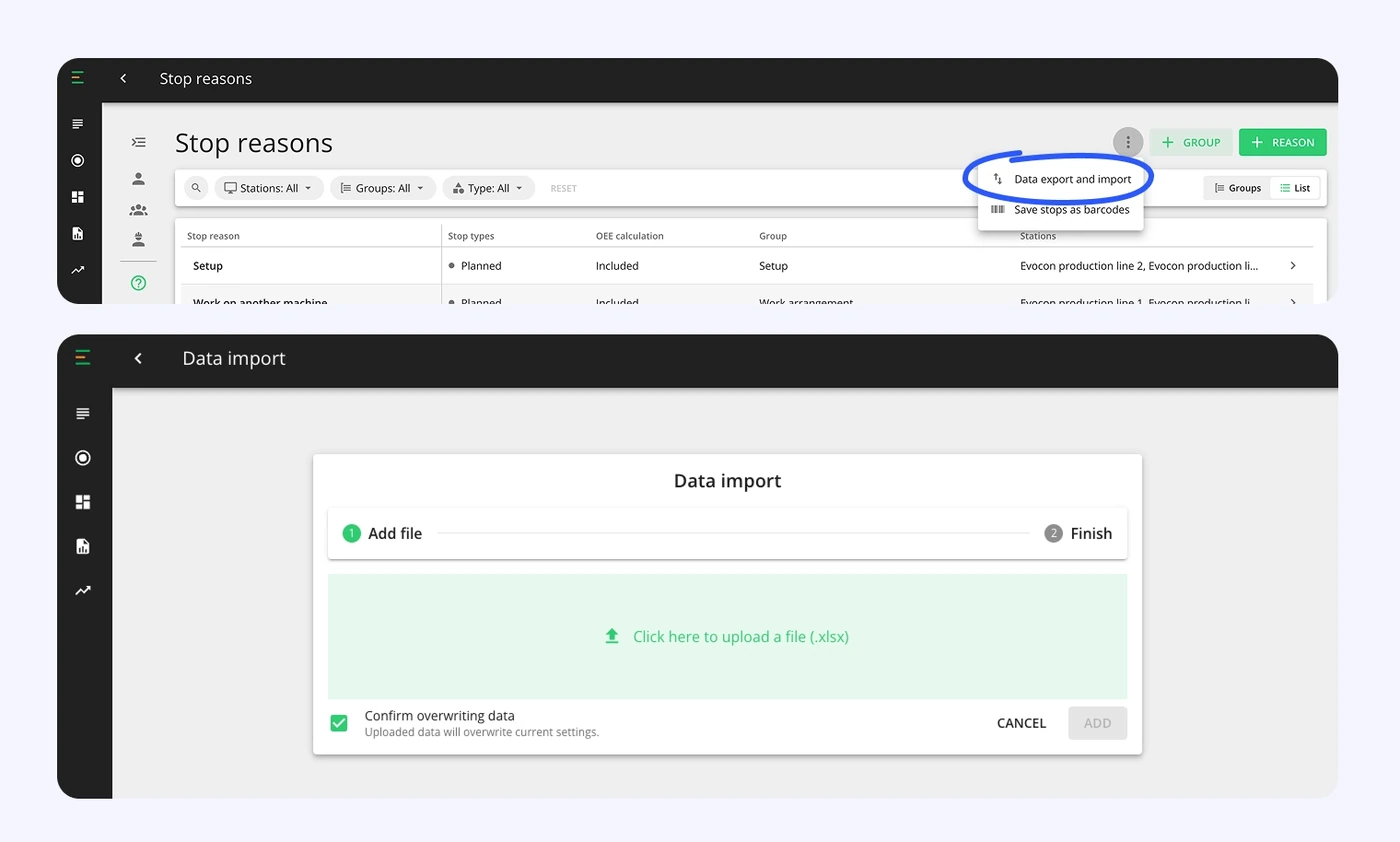Image resolution: width=1400 pixels, height=842 pixels.
Task: Click the three-dot more options button
Action: point(1128,142)
